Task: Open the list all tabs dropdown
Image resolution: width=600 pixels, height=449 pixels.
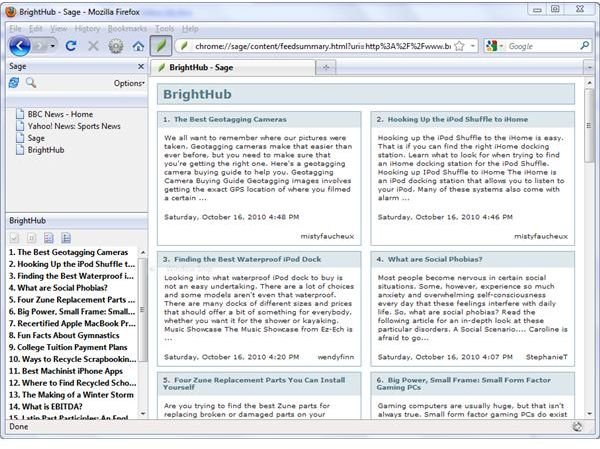Action: 589,68
